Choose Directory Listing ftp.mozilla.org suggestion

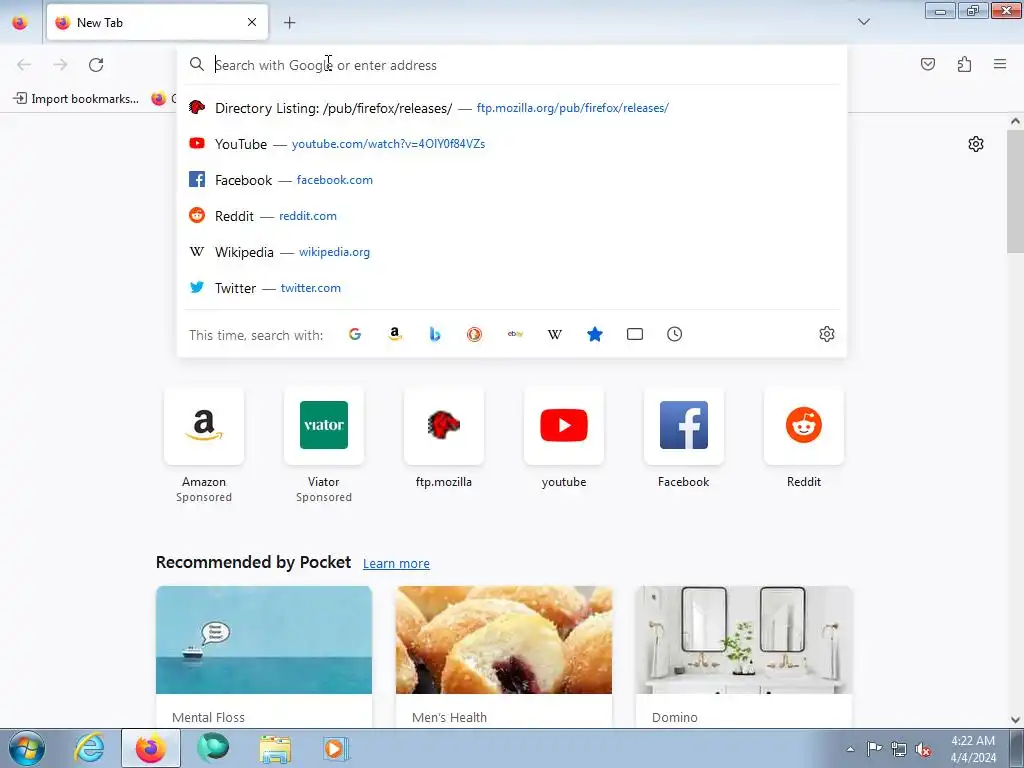click(x=512, y=108)
